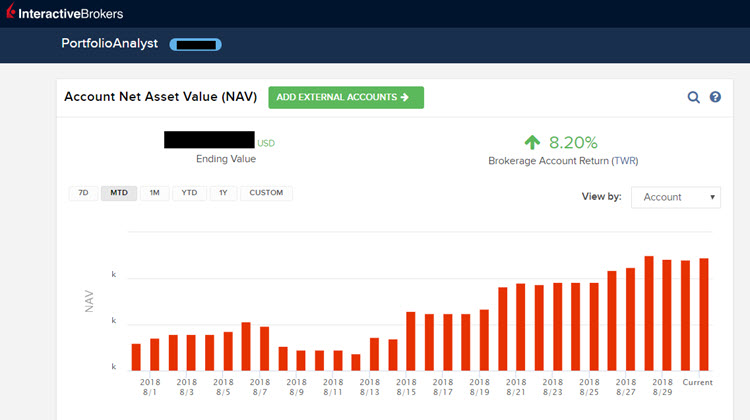750x420 pixels.
Task: Click the 2018 8/27 axis label
Action: tap(626, 387)
